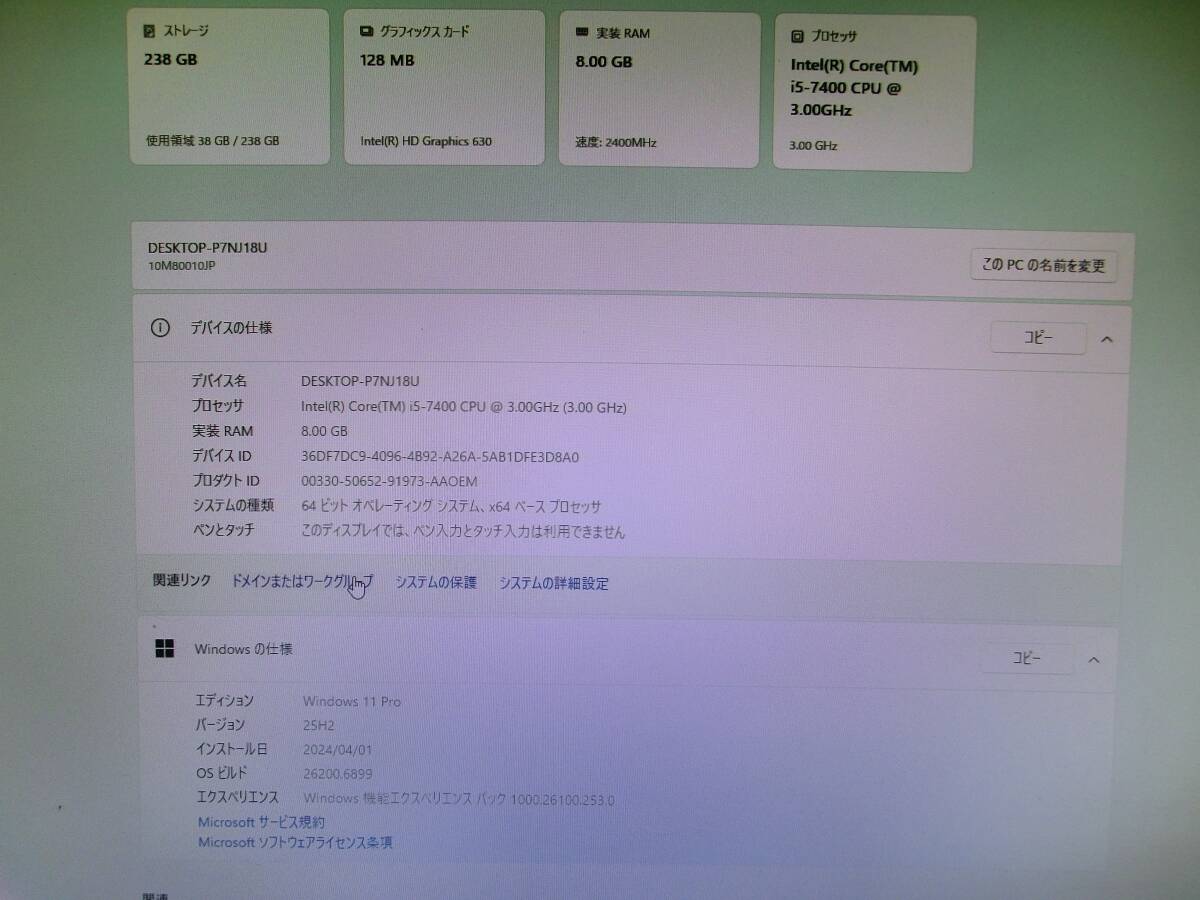Click 使用領域 38 GB / 238 GB text
Image resolution: width=1200 pixels, height=900 pixels.
(x=212, y=141)
